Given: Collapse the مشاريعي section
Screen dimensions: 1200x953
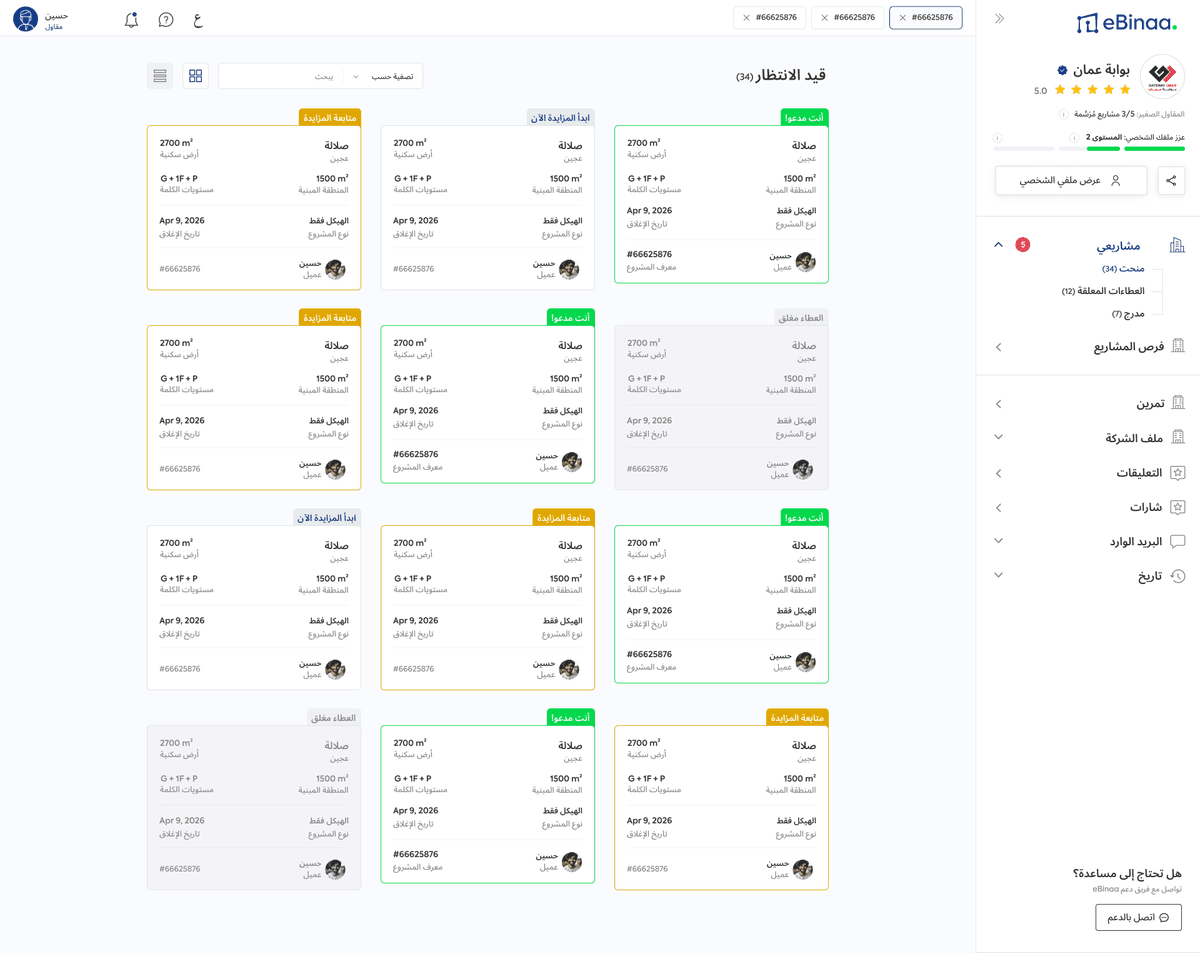Looking at the screenshot, I should coord(998,245).
